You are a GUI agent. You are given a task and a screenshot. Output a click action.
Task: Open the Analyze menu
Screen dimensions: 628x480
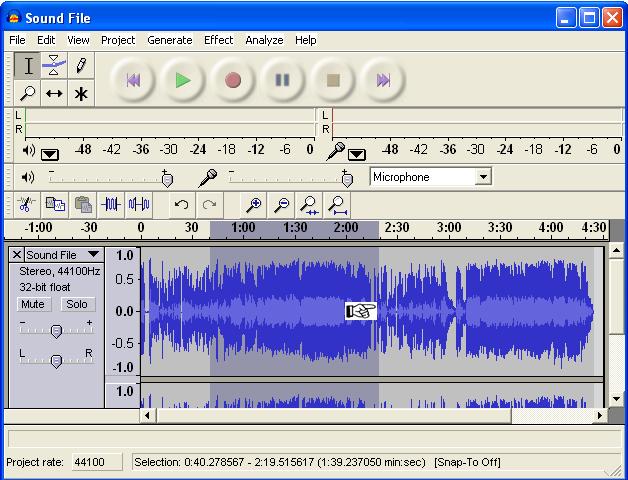tap(264, 40)
